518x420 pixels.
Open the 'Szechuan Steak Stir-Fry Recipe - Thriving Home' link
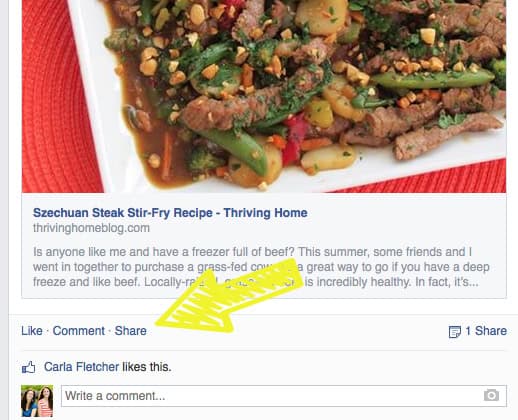coord(170,213)
